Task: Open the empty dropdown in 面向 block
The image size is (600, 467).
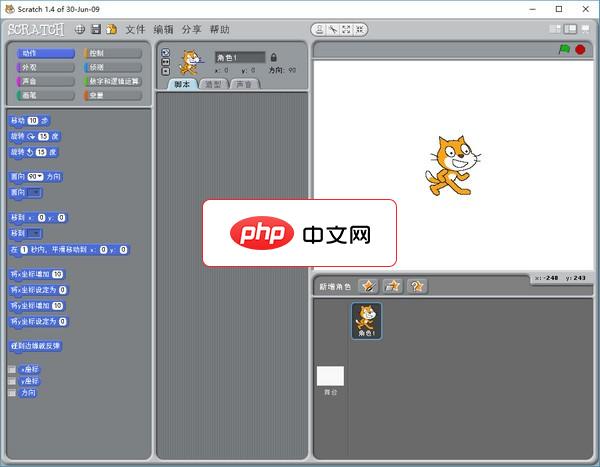Action: [x=34, y=192]
